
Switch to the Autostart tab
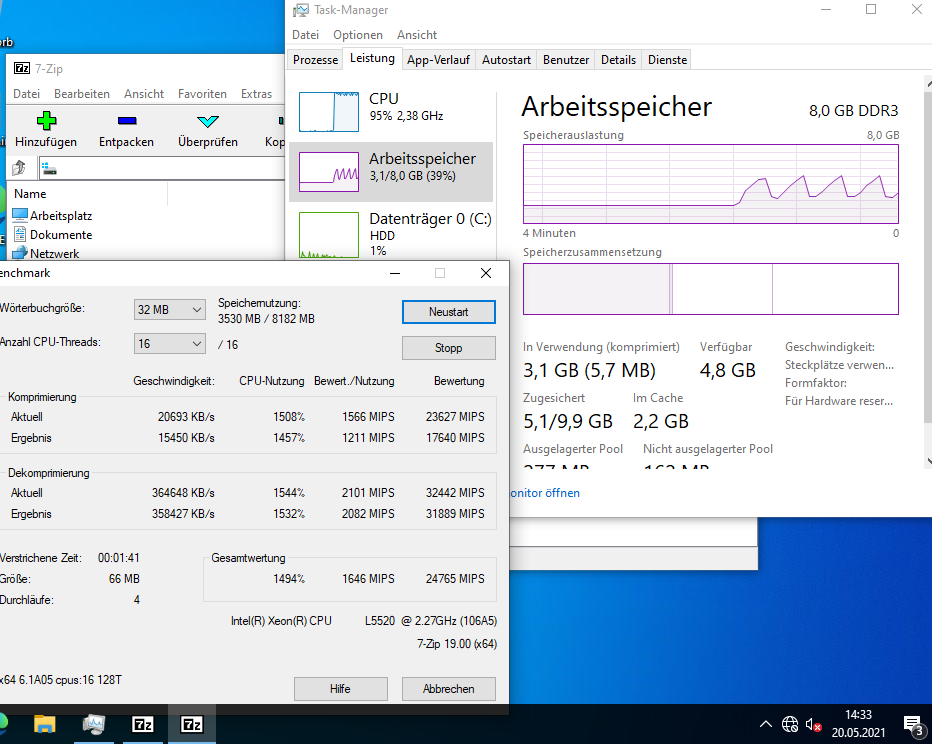tap(506, 60)
